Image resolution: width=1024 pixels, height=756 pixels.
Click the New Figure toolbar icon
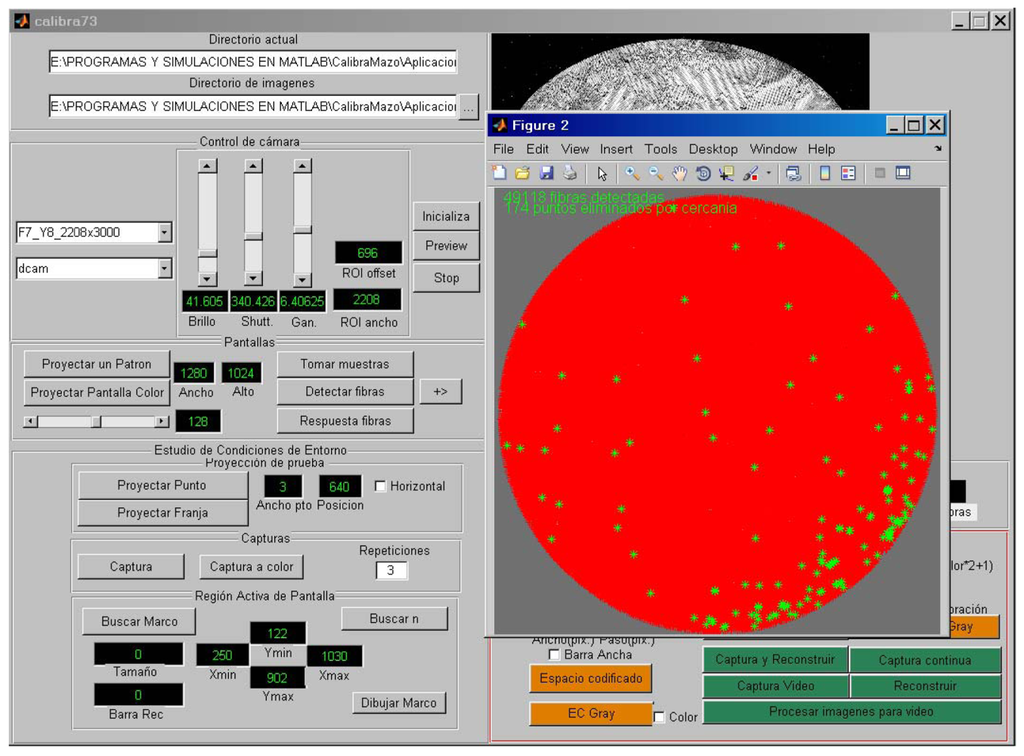point(500,173)
